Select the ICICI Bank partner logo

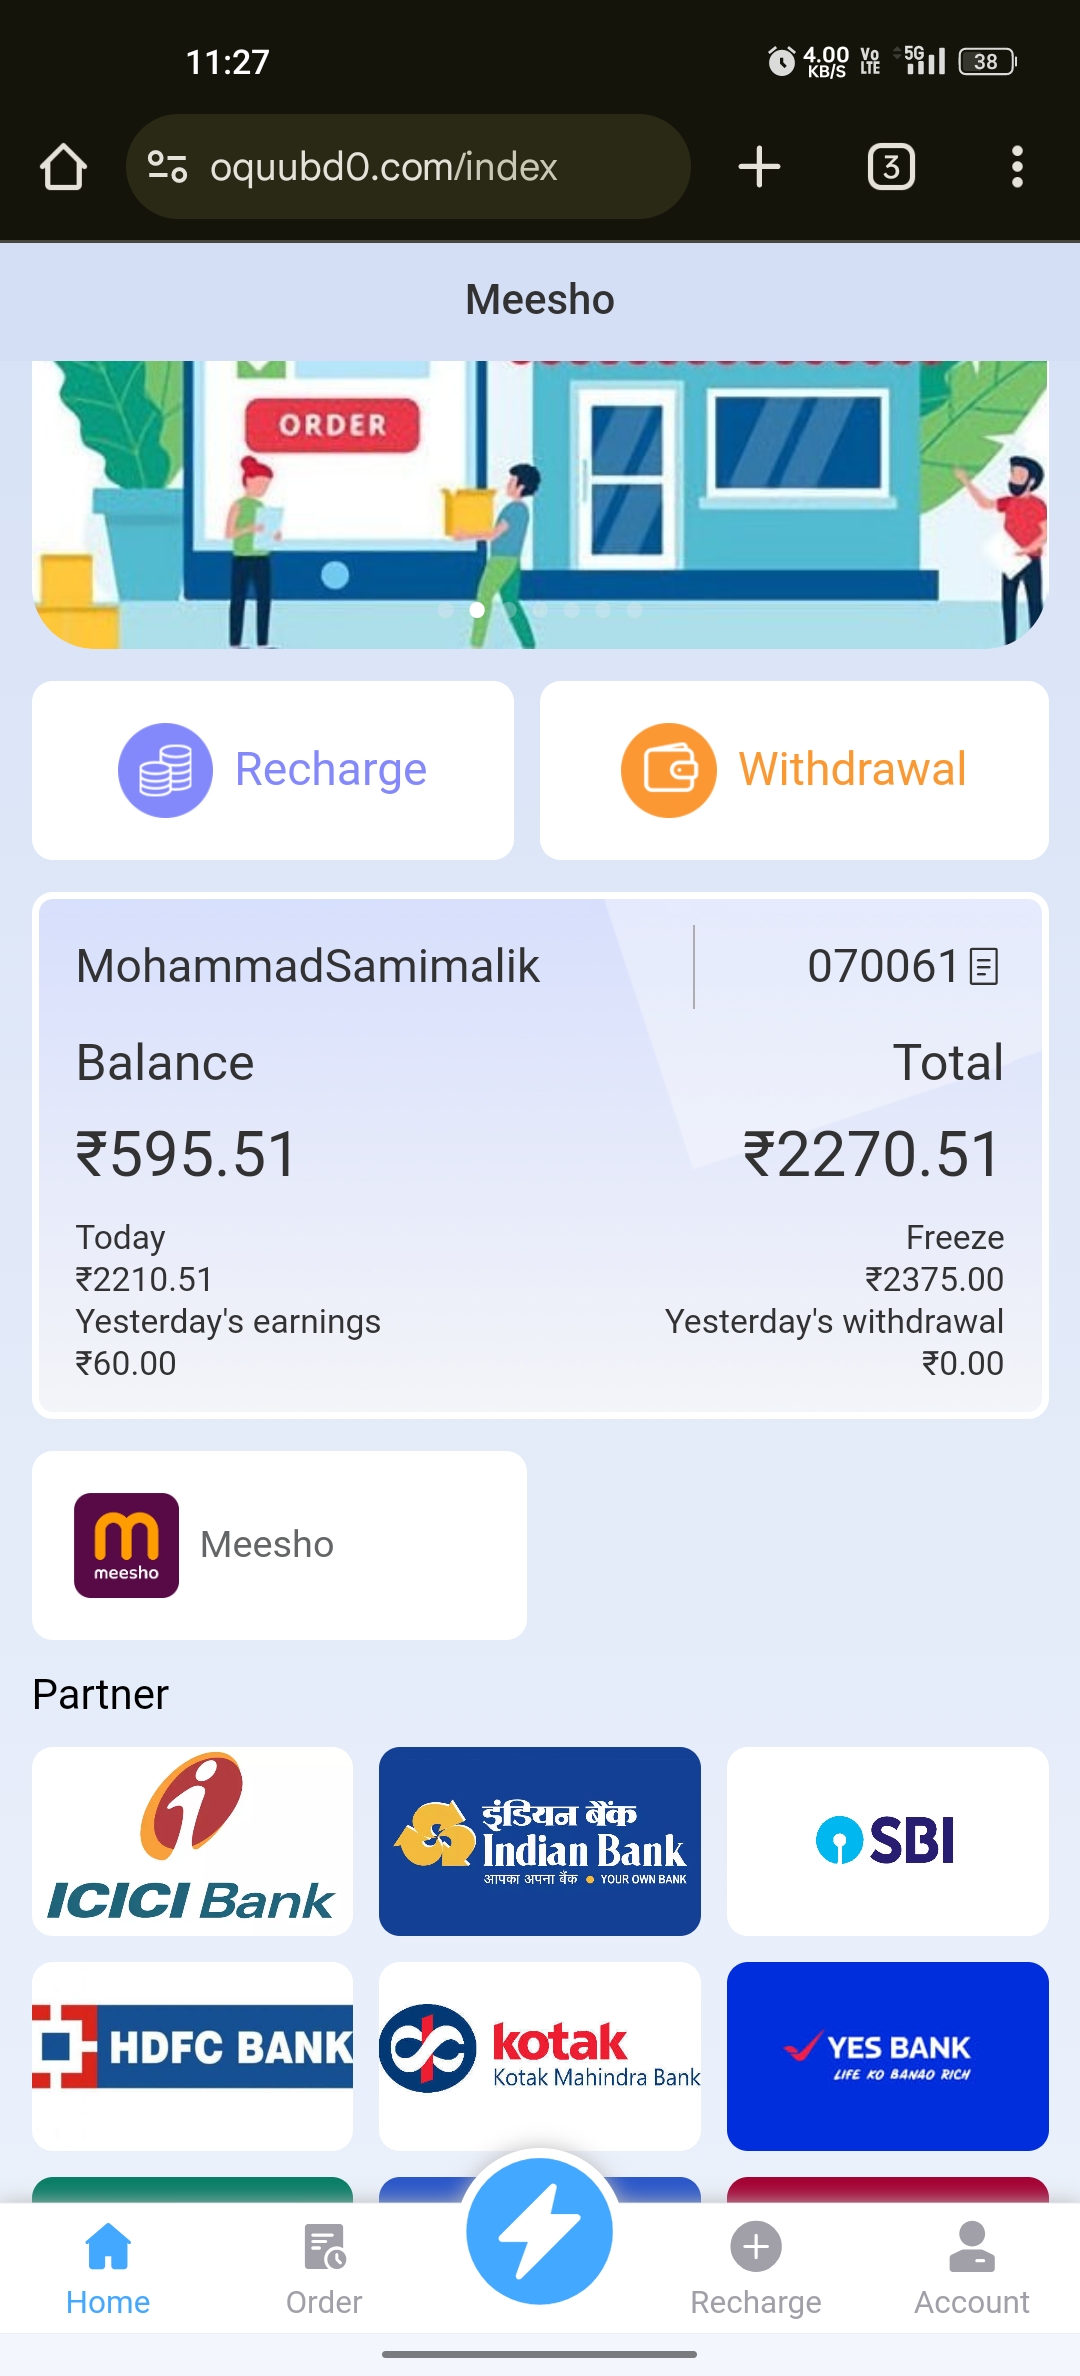(x=192, y=1841)
